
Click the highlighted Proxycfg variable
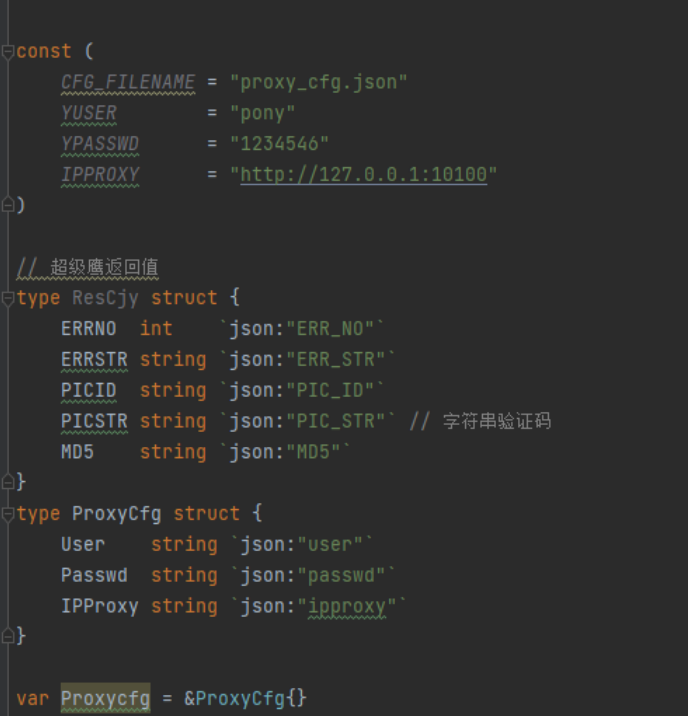pos(106,698)
